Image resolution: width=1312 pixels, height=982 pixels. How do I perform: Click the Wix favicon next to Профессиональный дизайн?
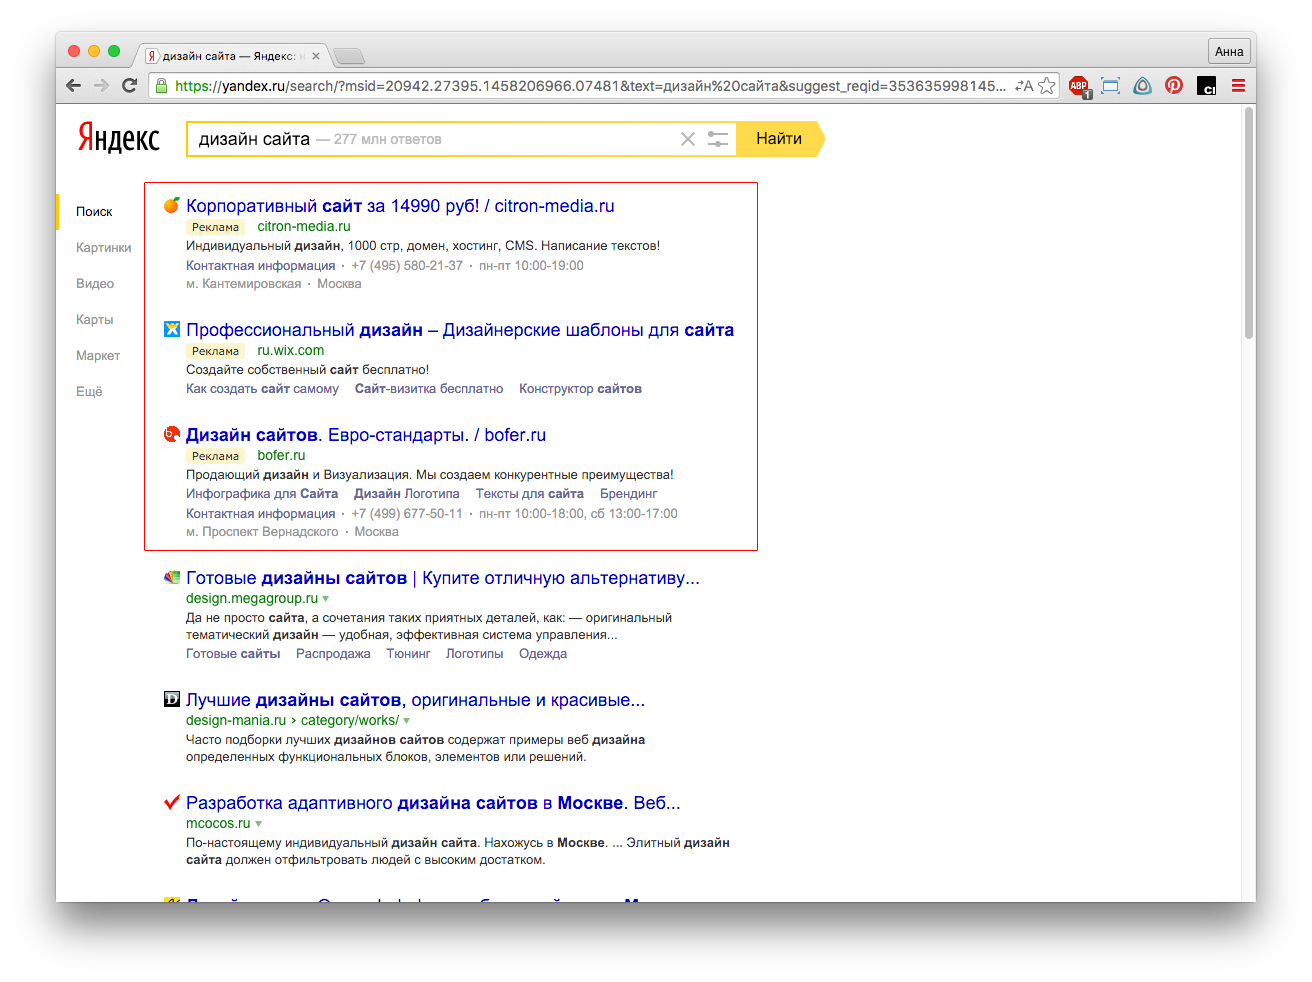coord(172,329)
